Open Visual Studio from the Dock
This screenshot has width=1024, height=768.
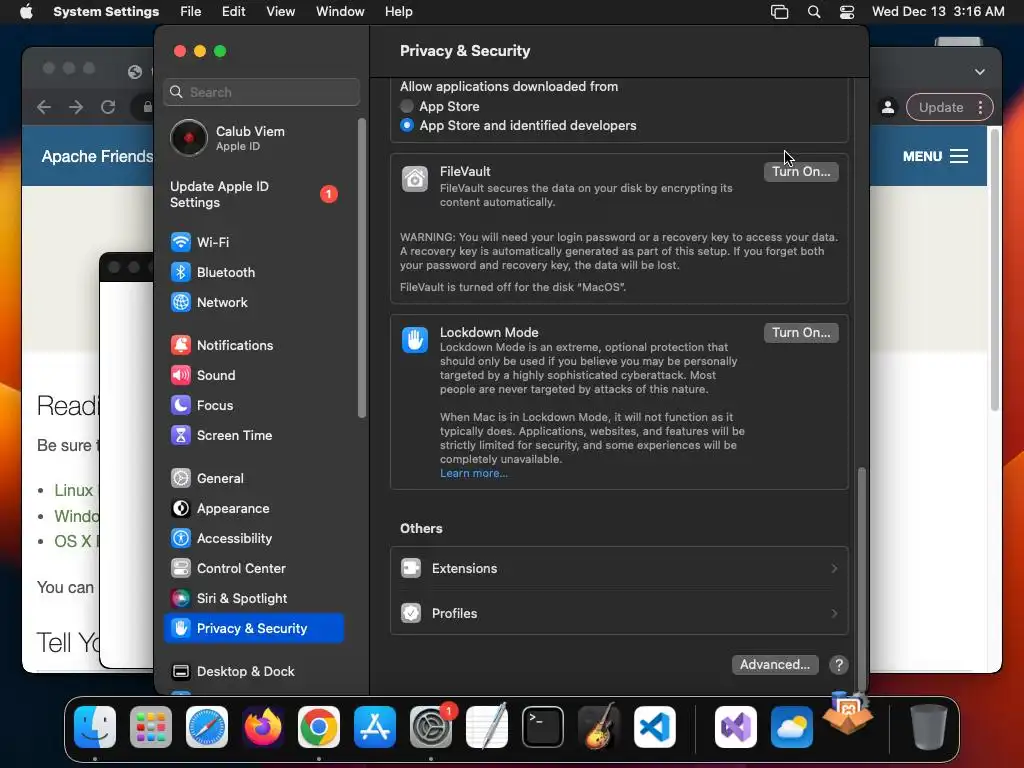point(736,727)
